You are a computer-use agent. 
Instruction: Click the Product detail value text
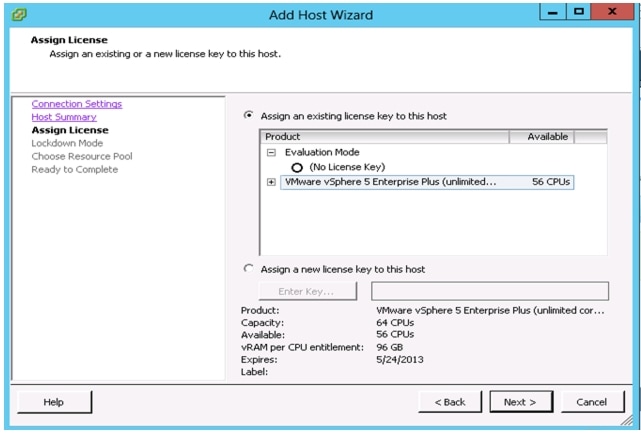pyautogui.click(x=490, y=310)
